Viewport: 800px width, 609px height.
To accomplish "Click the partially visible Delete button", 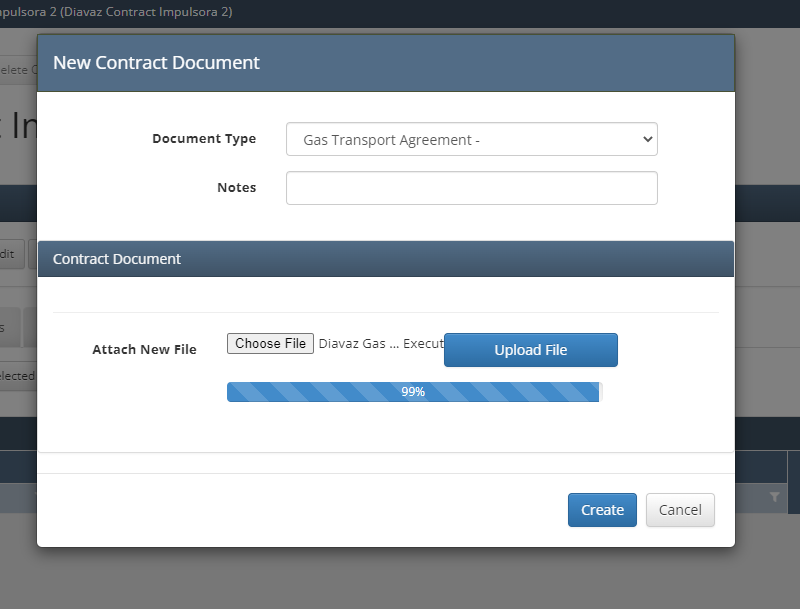I will pyautogui.click(x=17, y=69).
